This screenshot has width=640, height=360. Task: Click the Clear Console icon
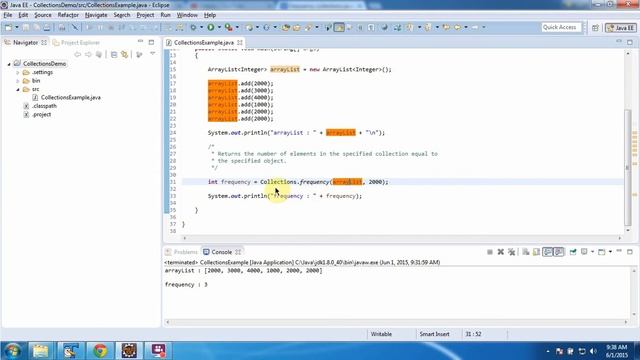526,252
